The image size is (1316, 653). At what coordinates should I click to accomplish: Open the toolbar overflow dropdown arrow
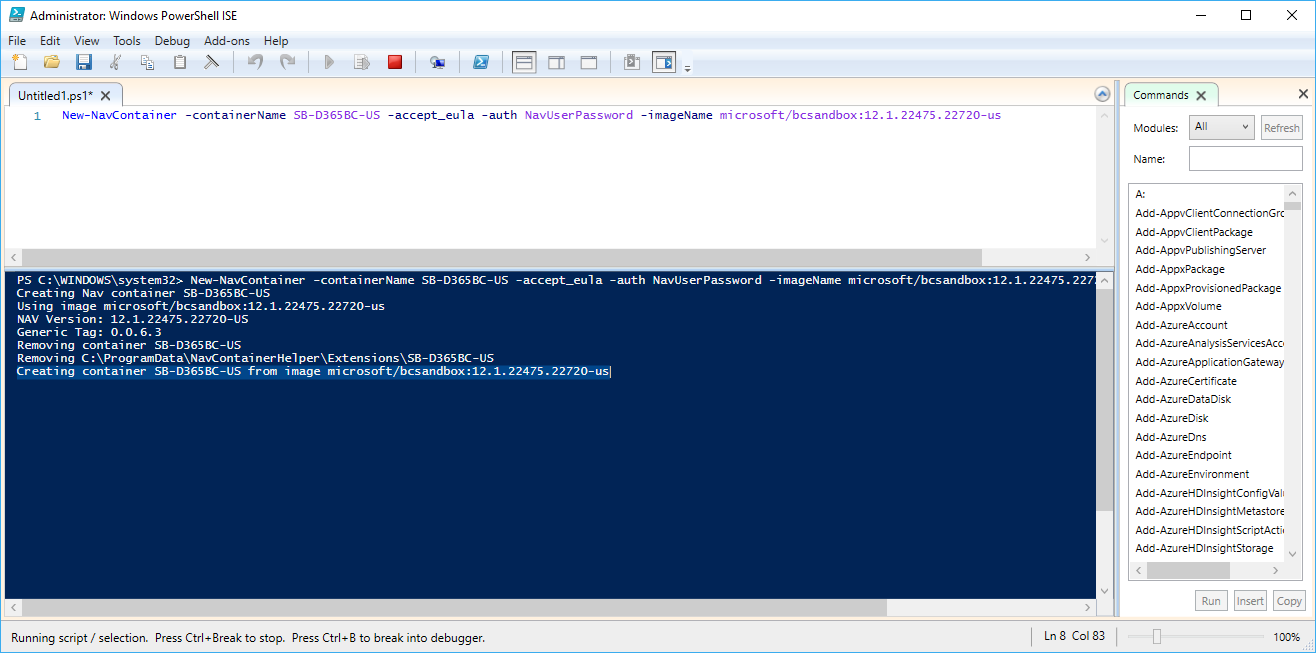pyautogui.click(x=687, y=66)
